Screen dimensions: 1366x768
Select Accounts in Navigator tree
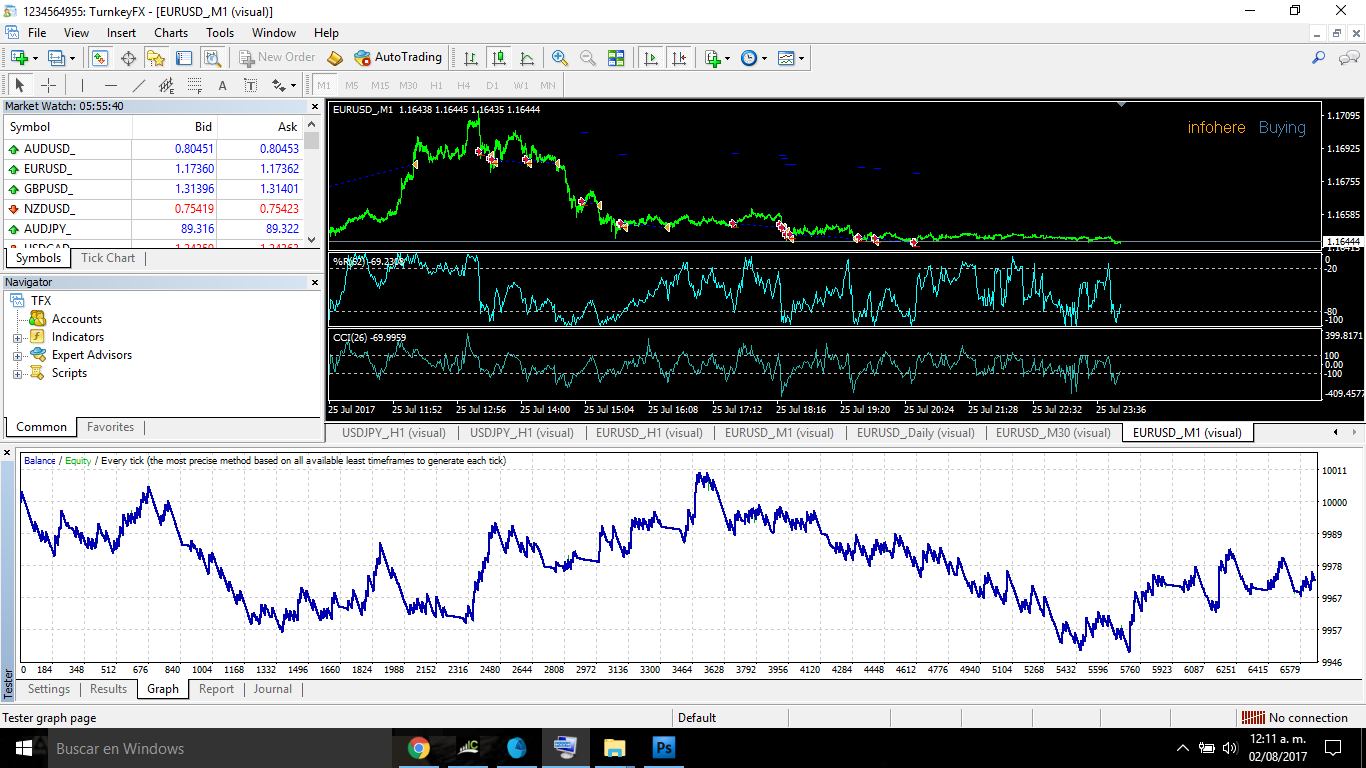tap(77, 319)
